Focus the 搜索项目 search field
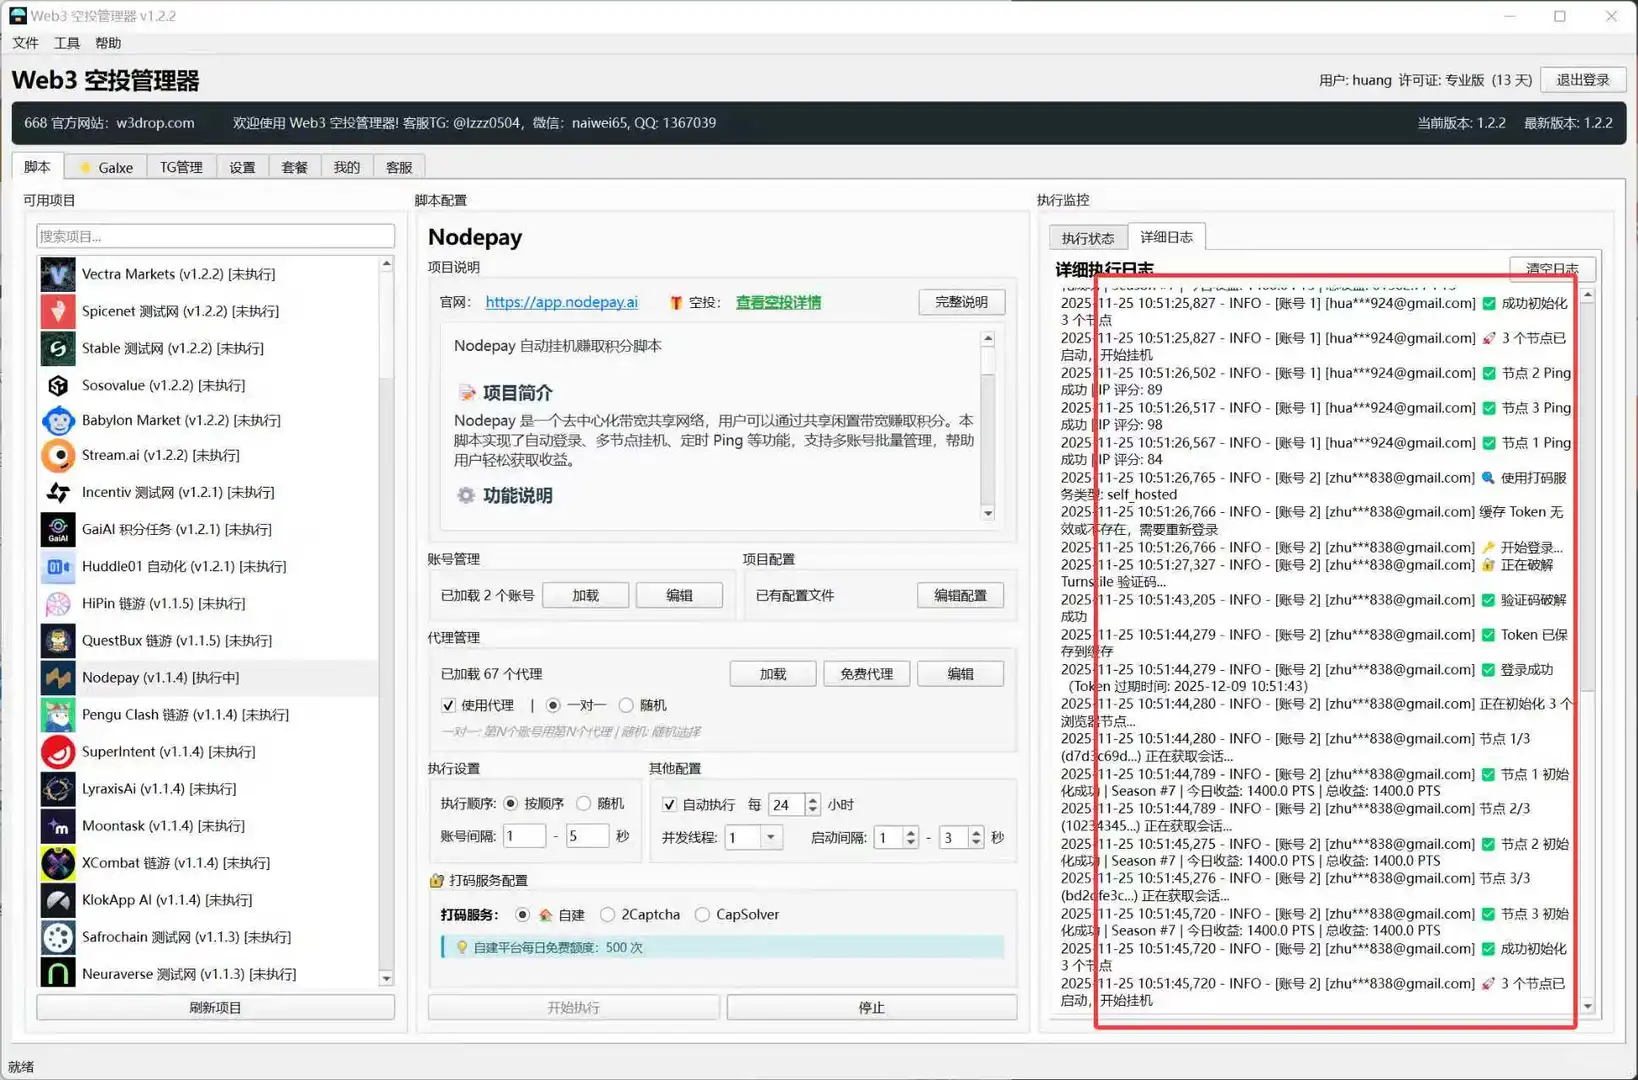Image resolution: width=1638 pixels, height=1080 pixels. [215, 236]
